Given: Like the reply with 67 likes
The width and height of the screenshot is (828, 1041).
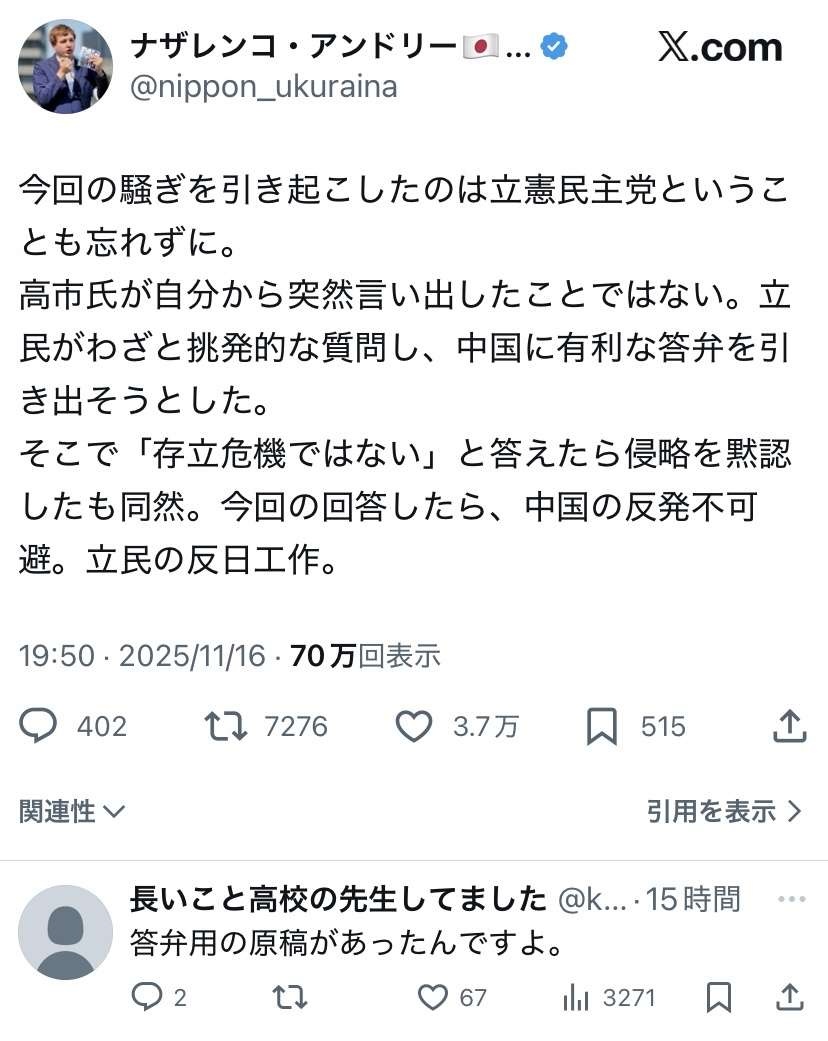Looking at the screenshot, I should [x=432, y=996].
